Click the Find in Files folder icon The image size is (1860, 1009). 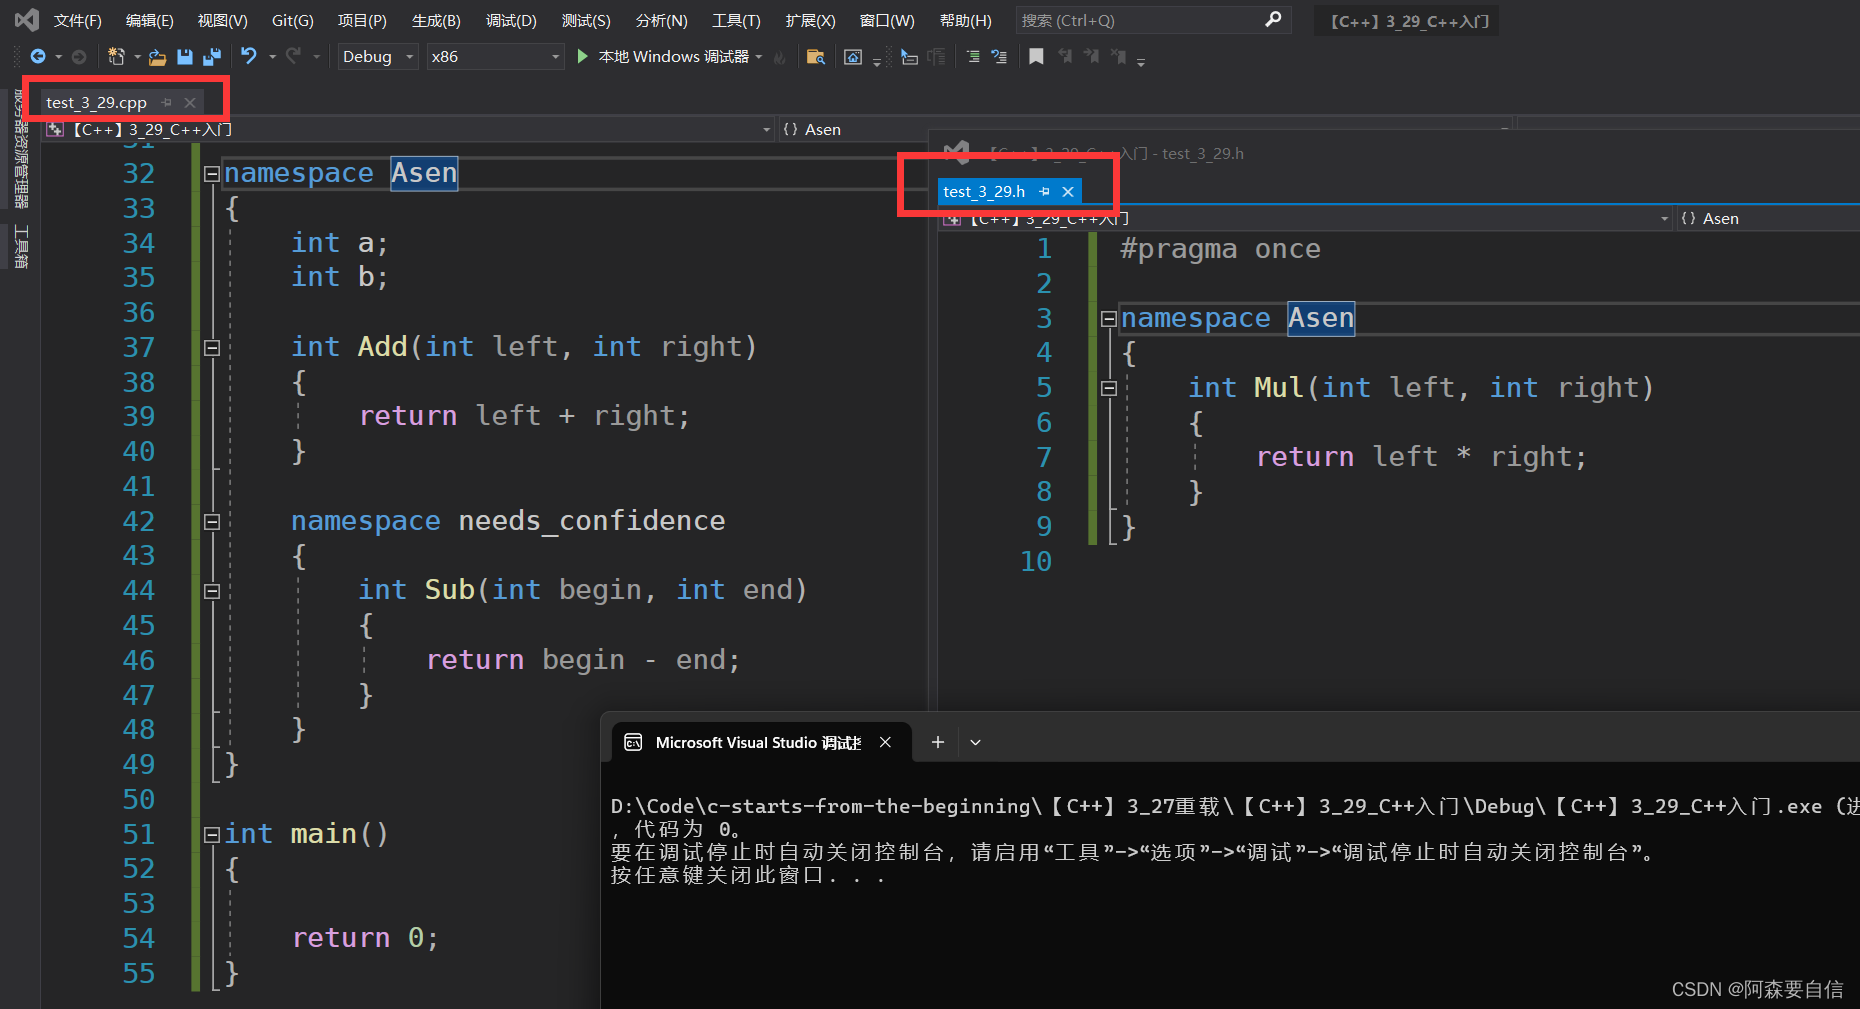tap(816, 57)
